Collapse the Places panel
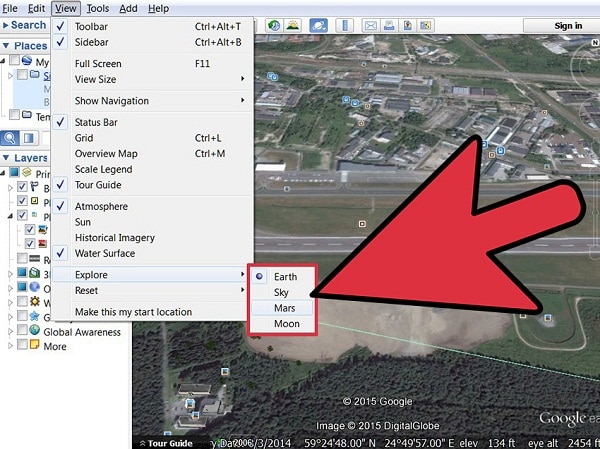The image size is (600, 449). [x=6, y=46]
